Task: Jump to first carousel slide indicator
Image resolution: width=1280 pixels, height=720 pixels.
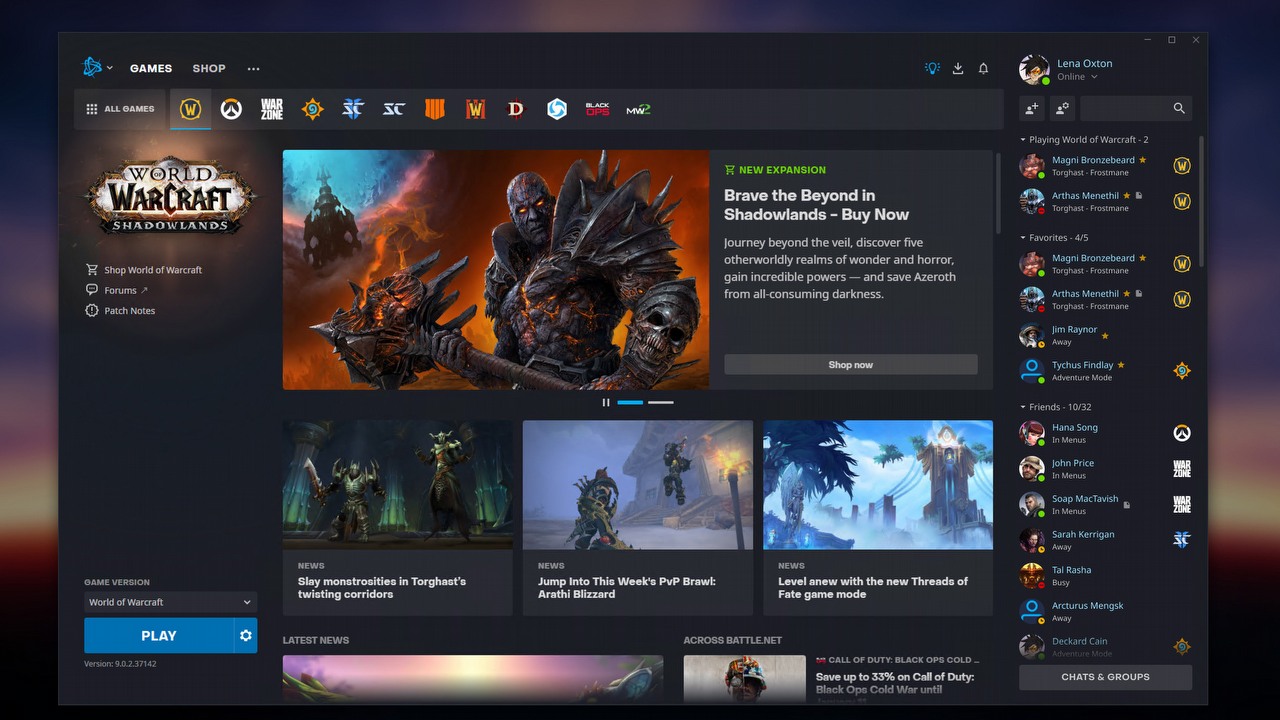Action: [630, 402]
